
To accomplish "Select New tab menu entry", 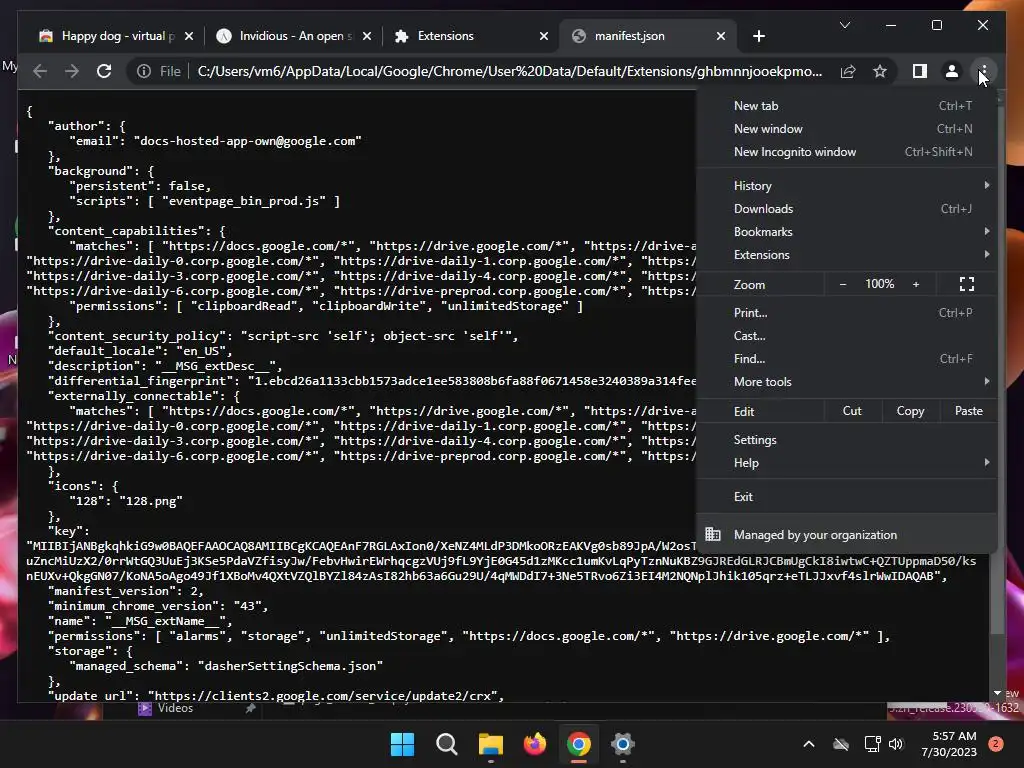I will click(847, 106).
